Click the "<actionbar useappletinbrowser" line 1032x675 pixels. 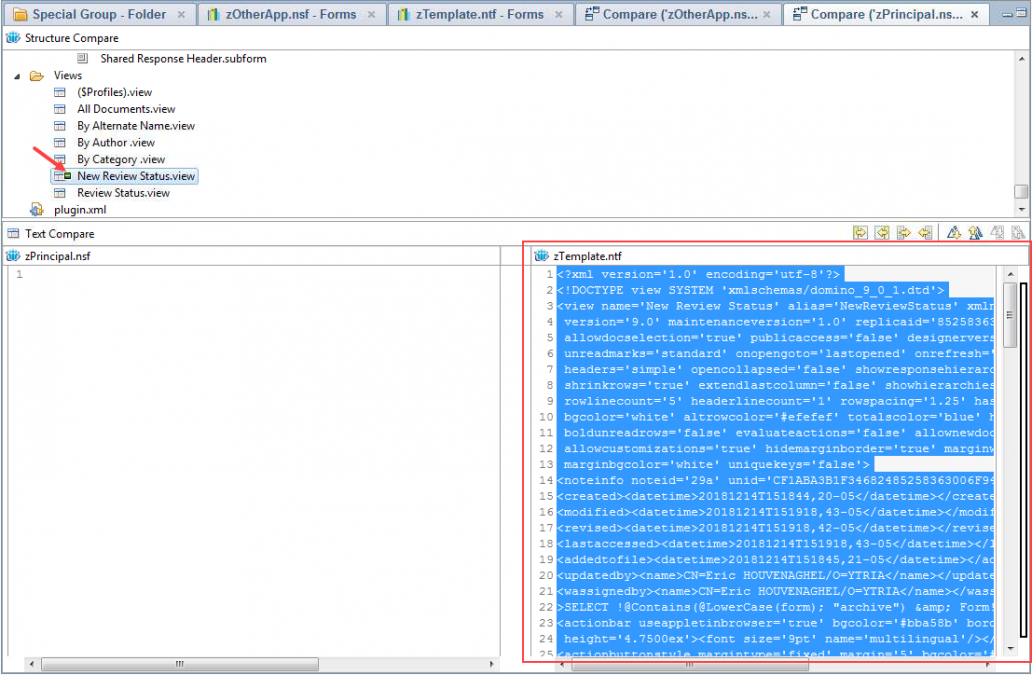point(775,623)
